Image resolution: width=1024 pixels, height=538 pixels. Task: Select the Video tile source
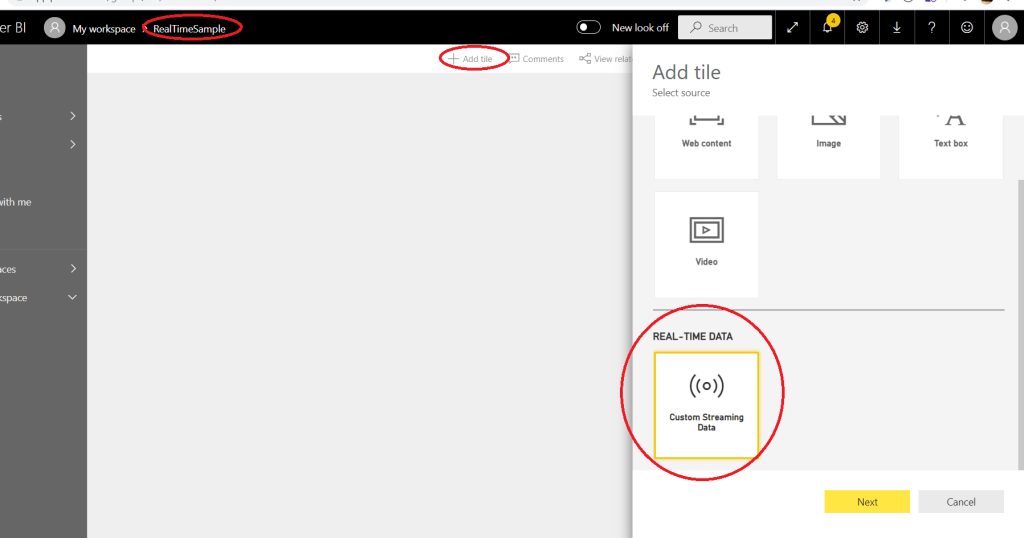(706, 244)
